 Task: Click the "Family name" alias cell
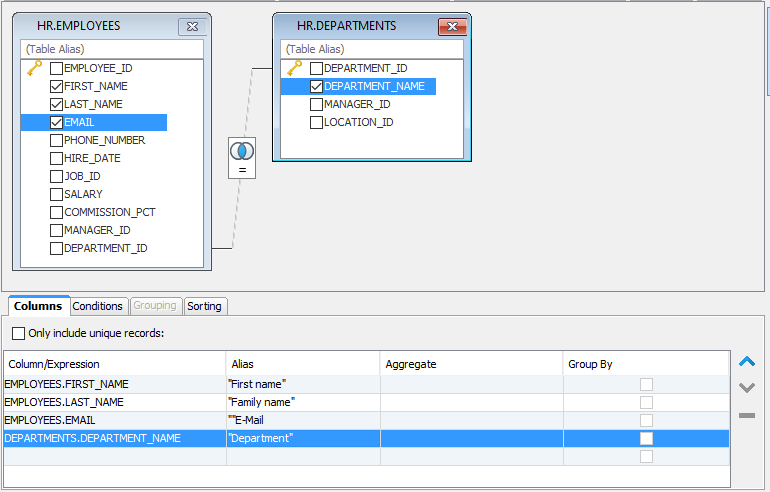click(302, 402)
